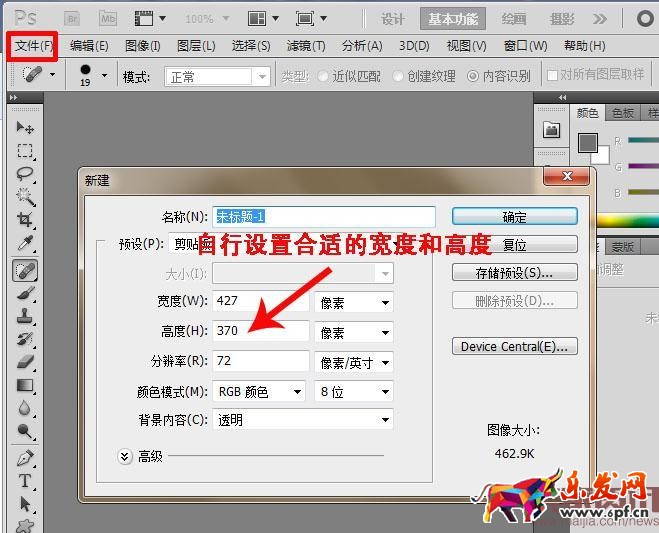Launch Mini Bridge from top bar
659x533 pixels.
click(x=108, y=19)
